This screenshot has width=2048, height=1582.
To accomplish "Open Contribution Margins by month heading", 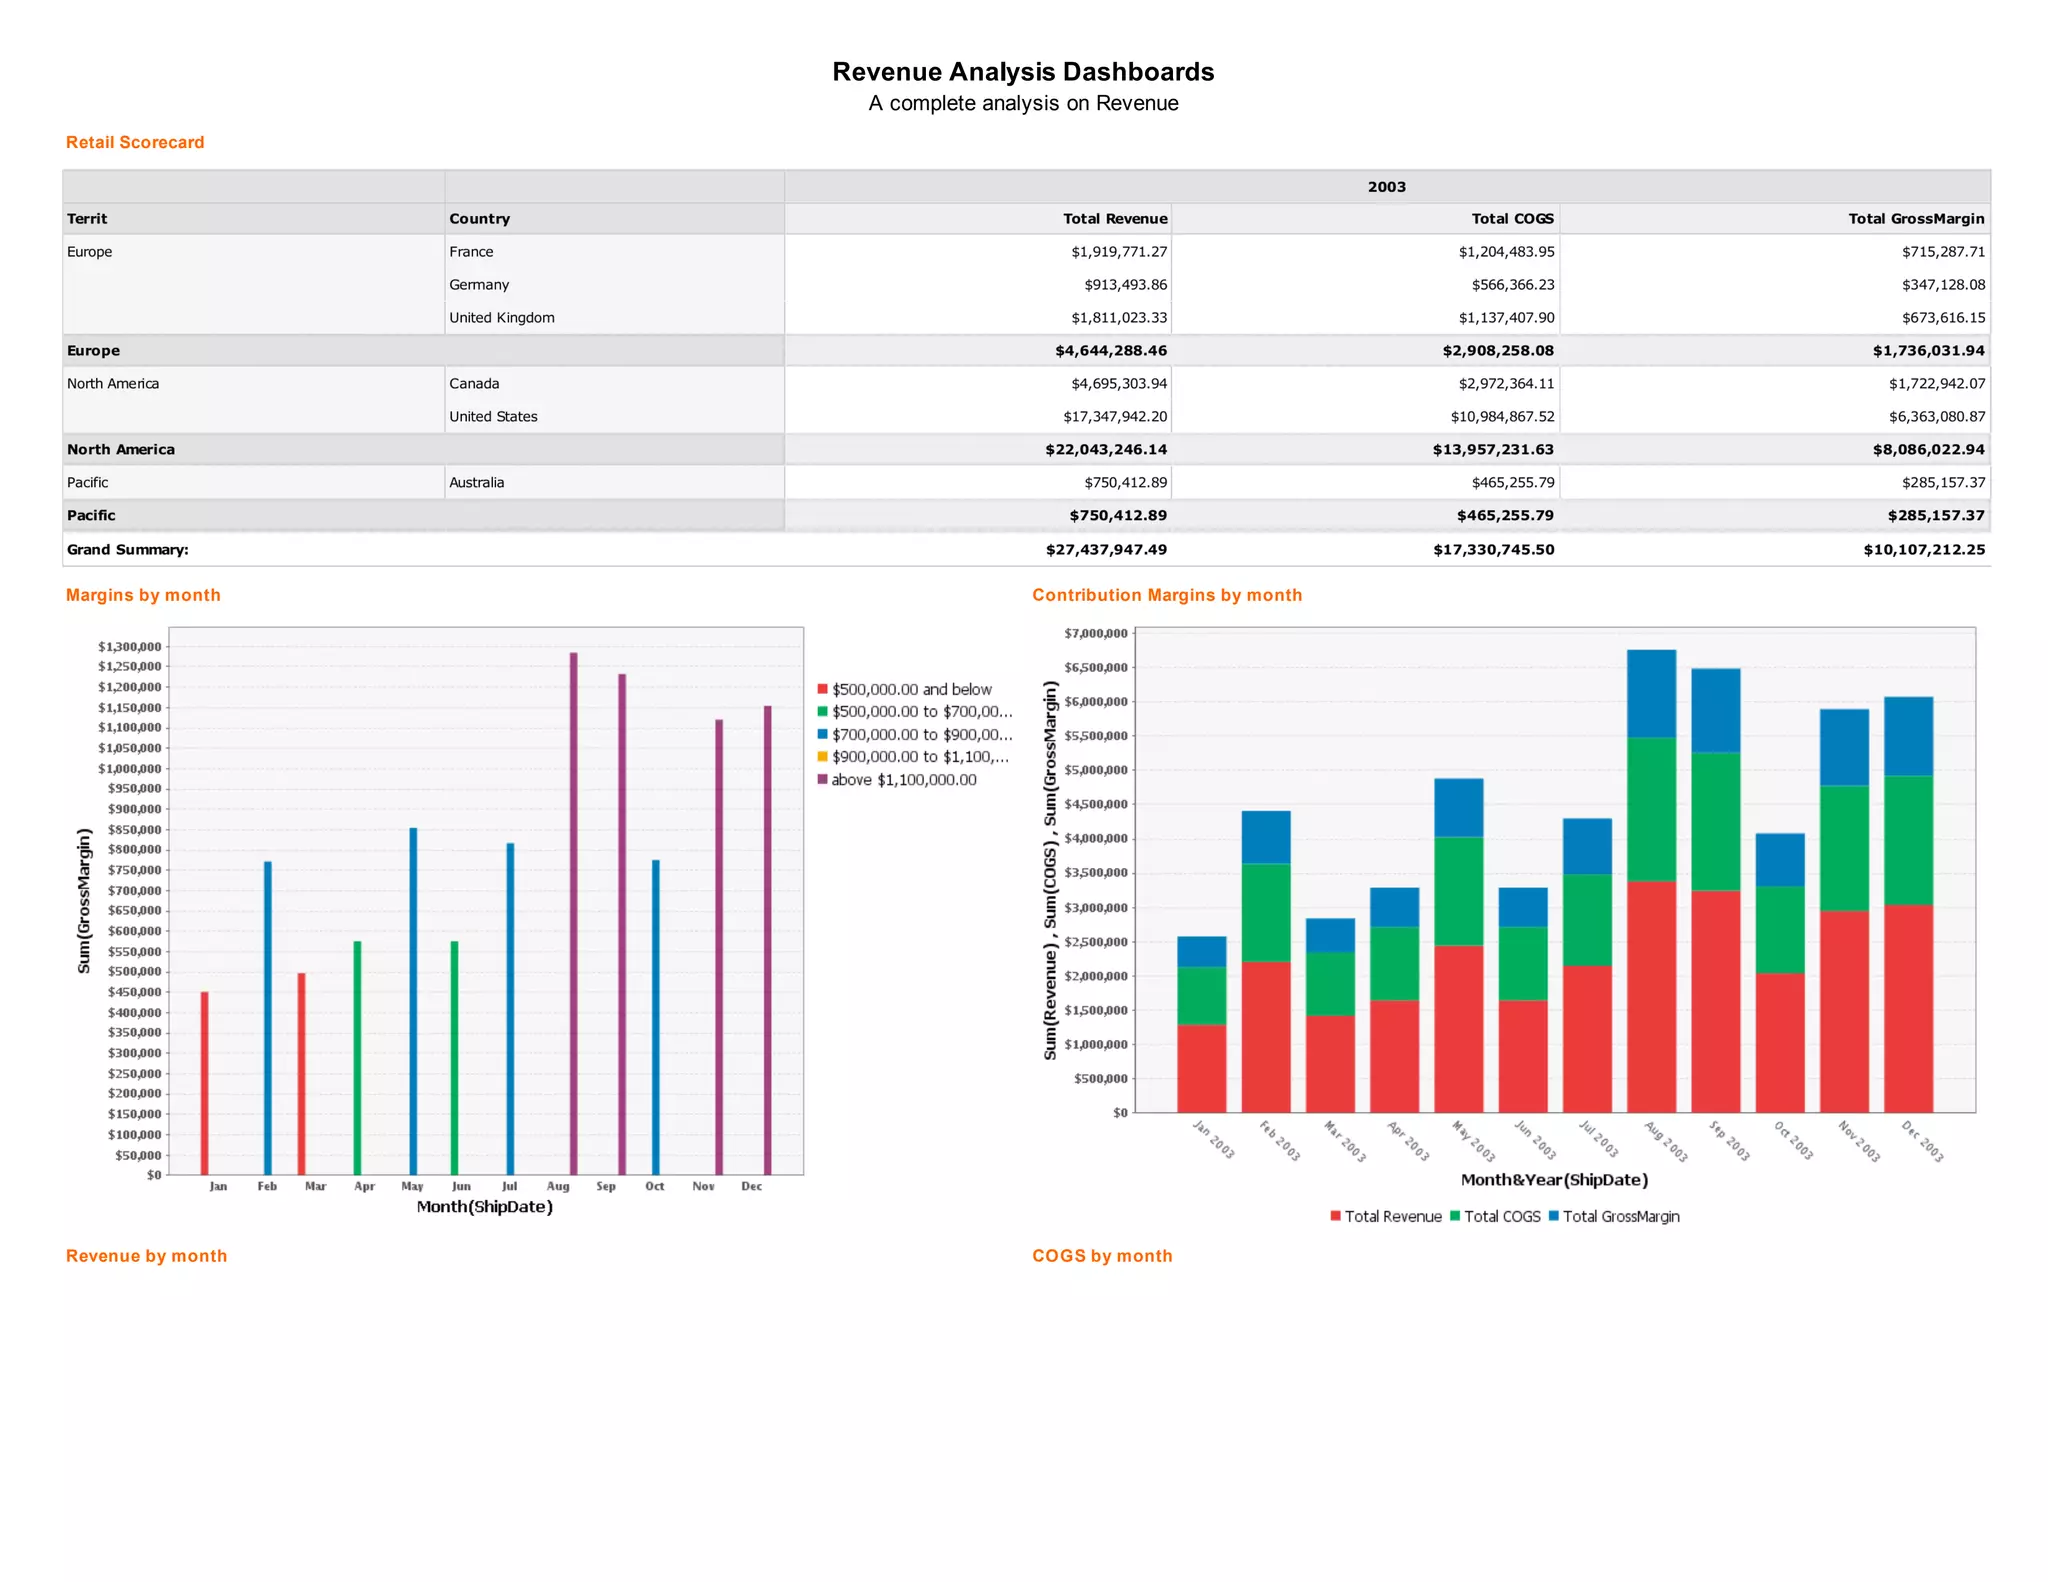I will 1167,595.
